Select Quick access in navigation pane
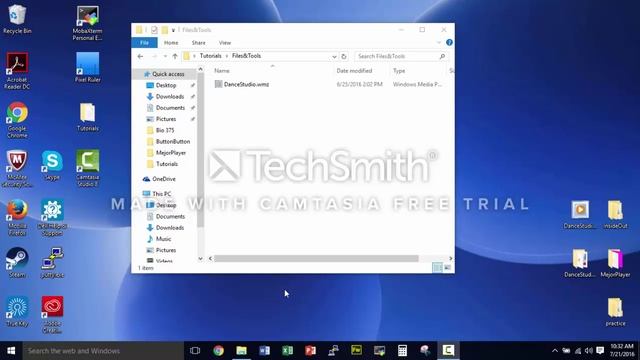The image size is (640, 360). pos(164,74)
